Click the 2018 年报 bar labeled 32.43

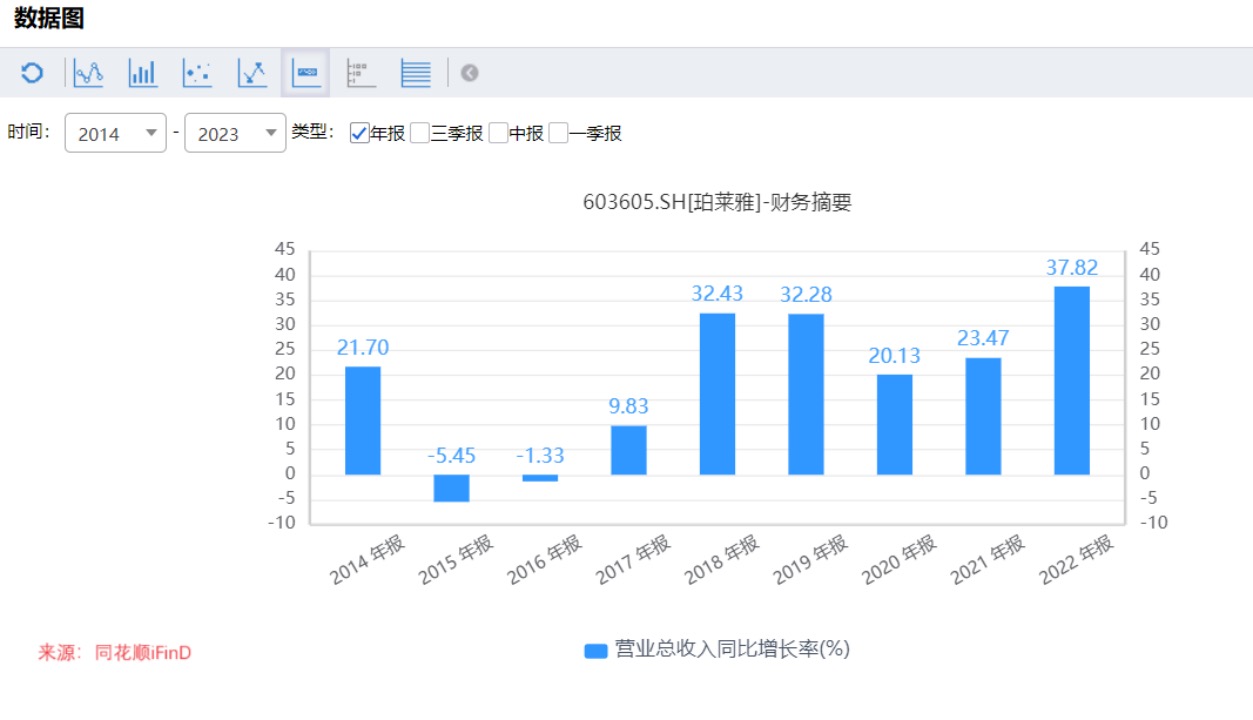[x=717, y=394]
